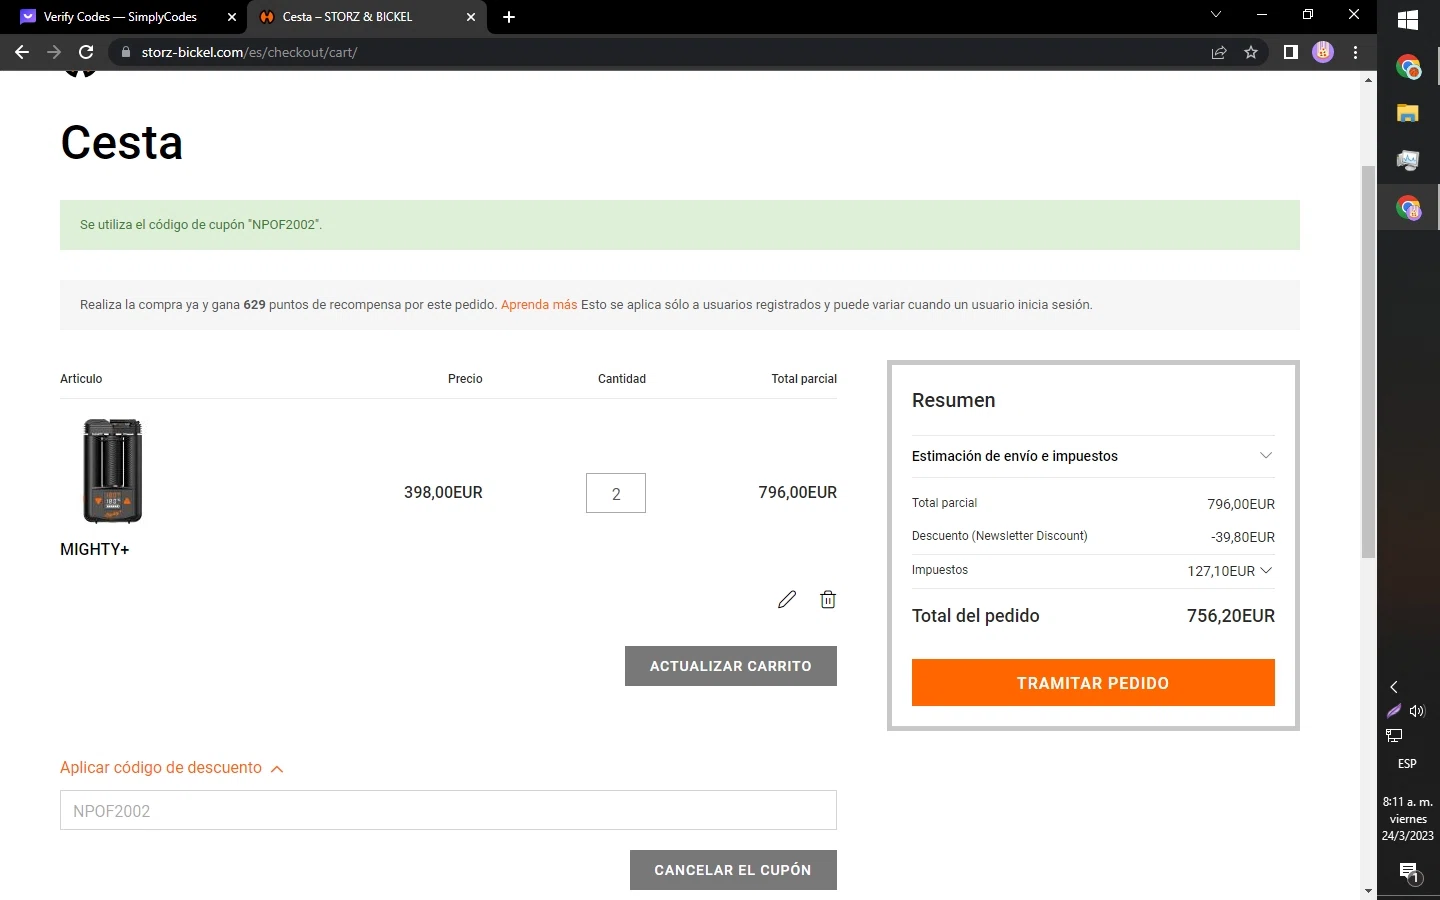Screen dimensions: 1440x900
Task: Click the page's vertical scrollbar thumb
Action: 1369,362
